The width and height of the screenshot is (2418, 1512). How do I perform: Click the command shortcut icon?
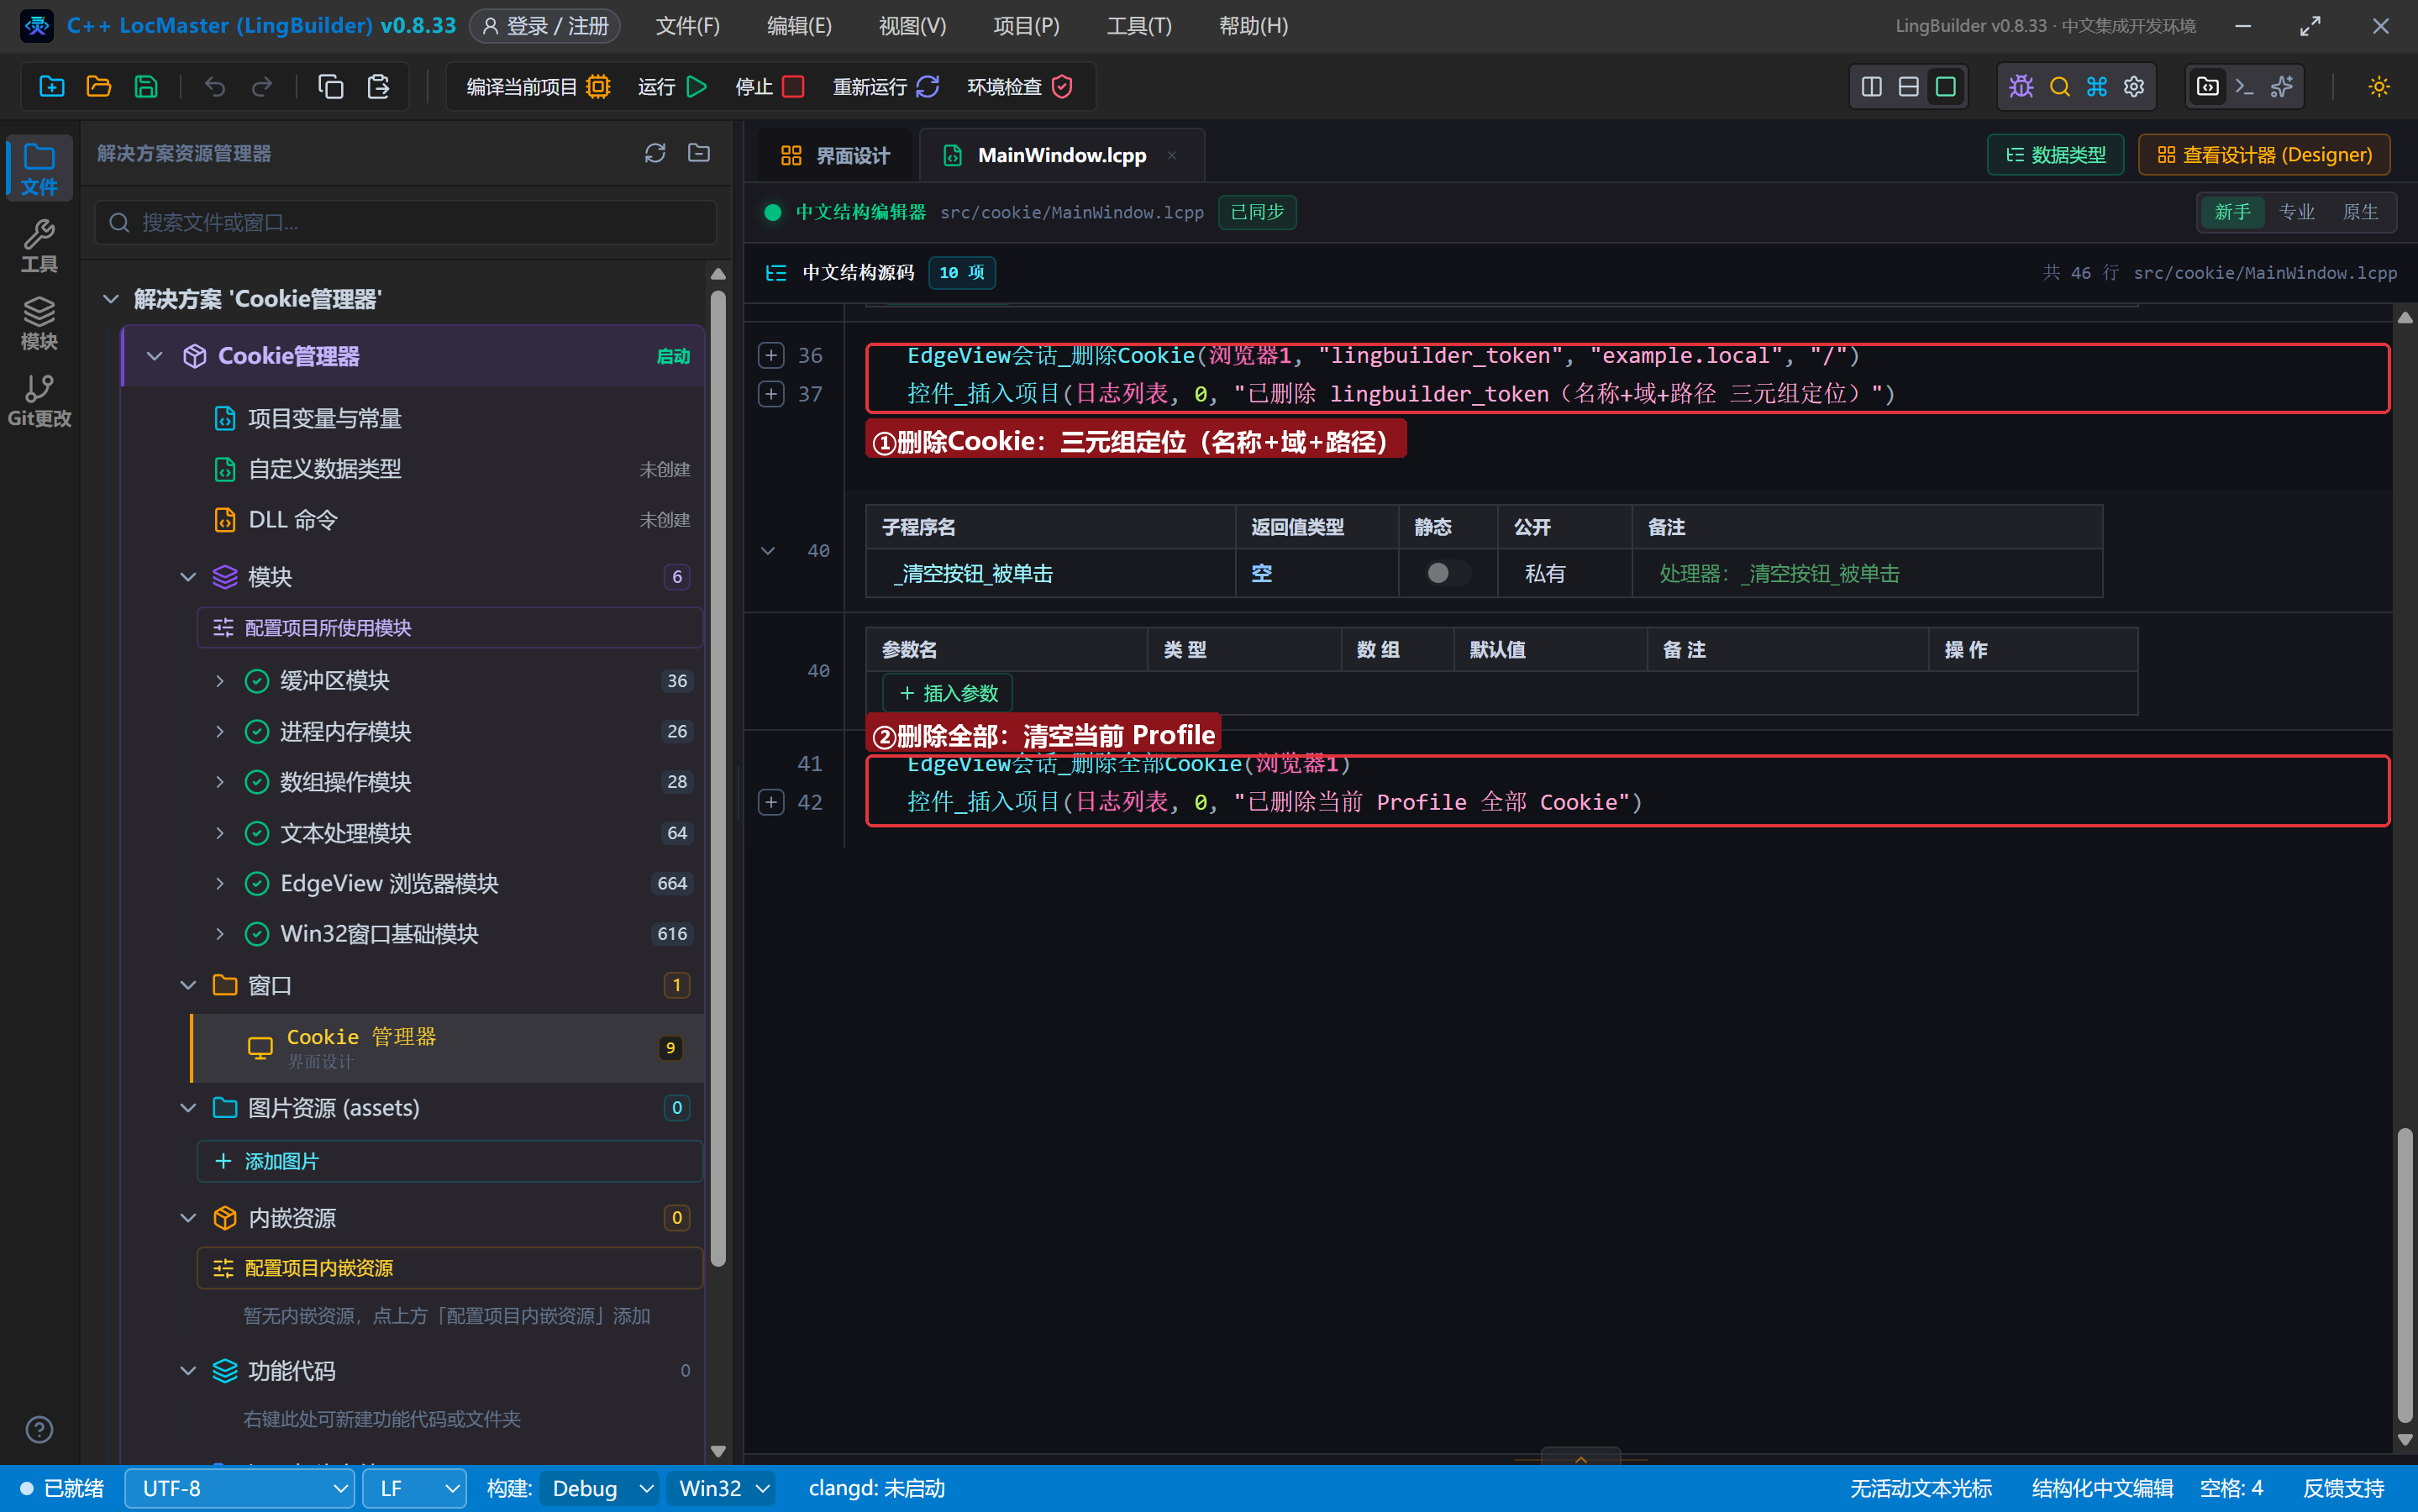point(2097,87)
